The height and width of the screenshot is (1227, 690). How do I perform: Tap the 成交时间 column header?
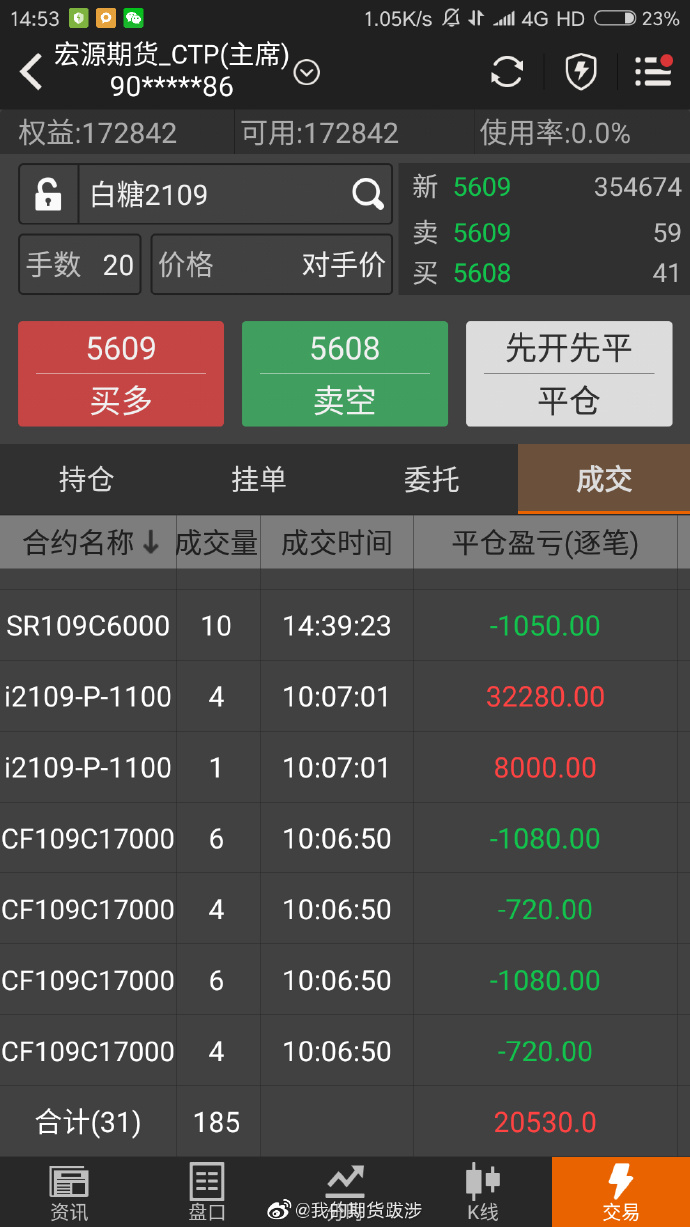pos(337,543)
